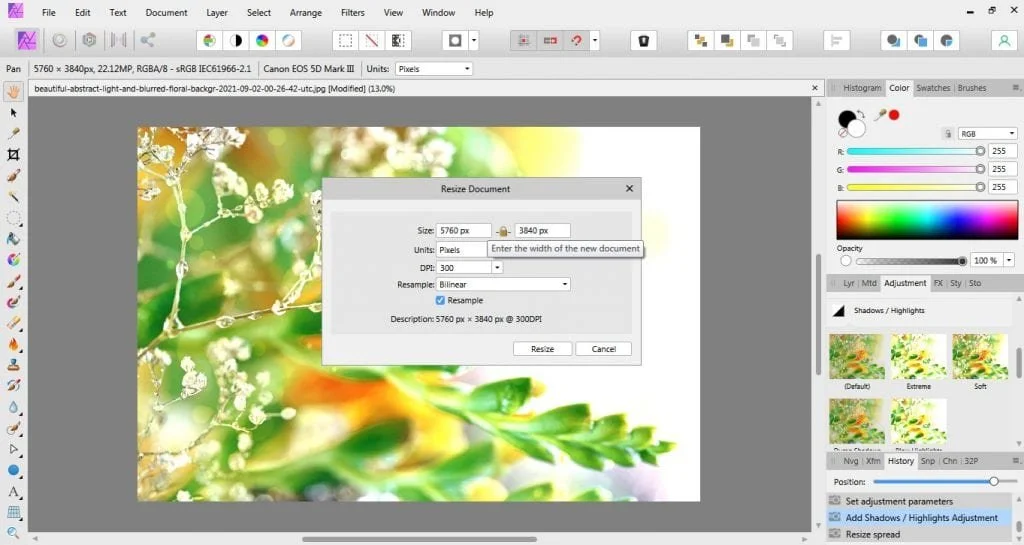Click the Cancel button in dialog
This screenshot has height=545, width=1024.
[x=603, y=349]
